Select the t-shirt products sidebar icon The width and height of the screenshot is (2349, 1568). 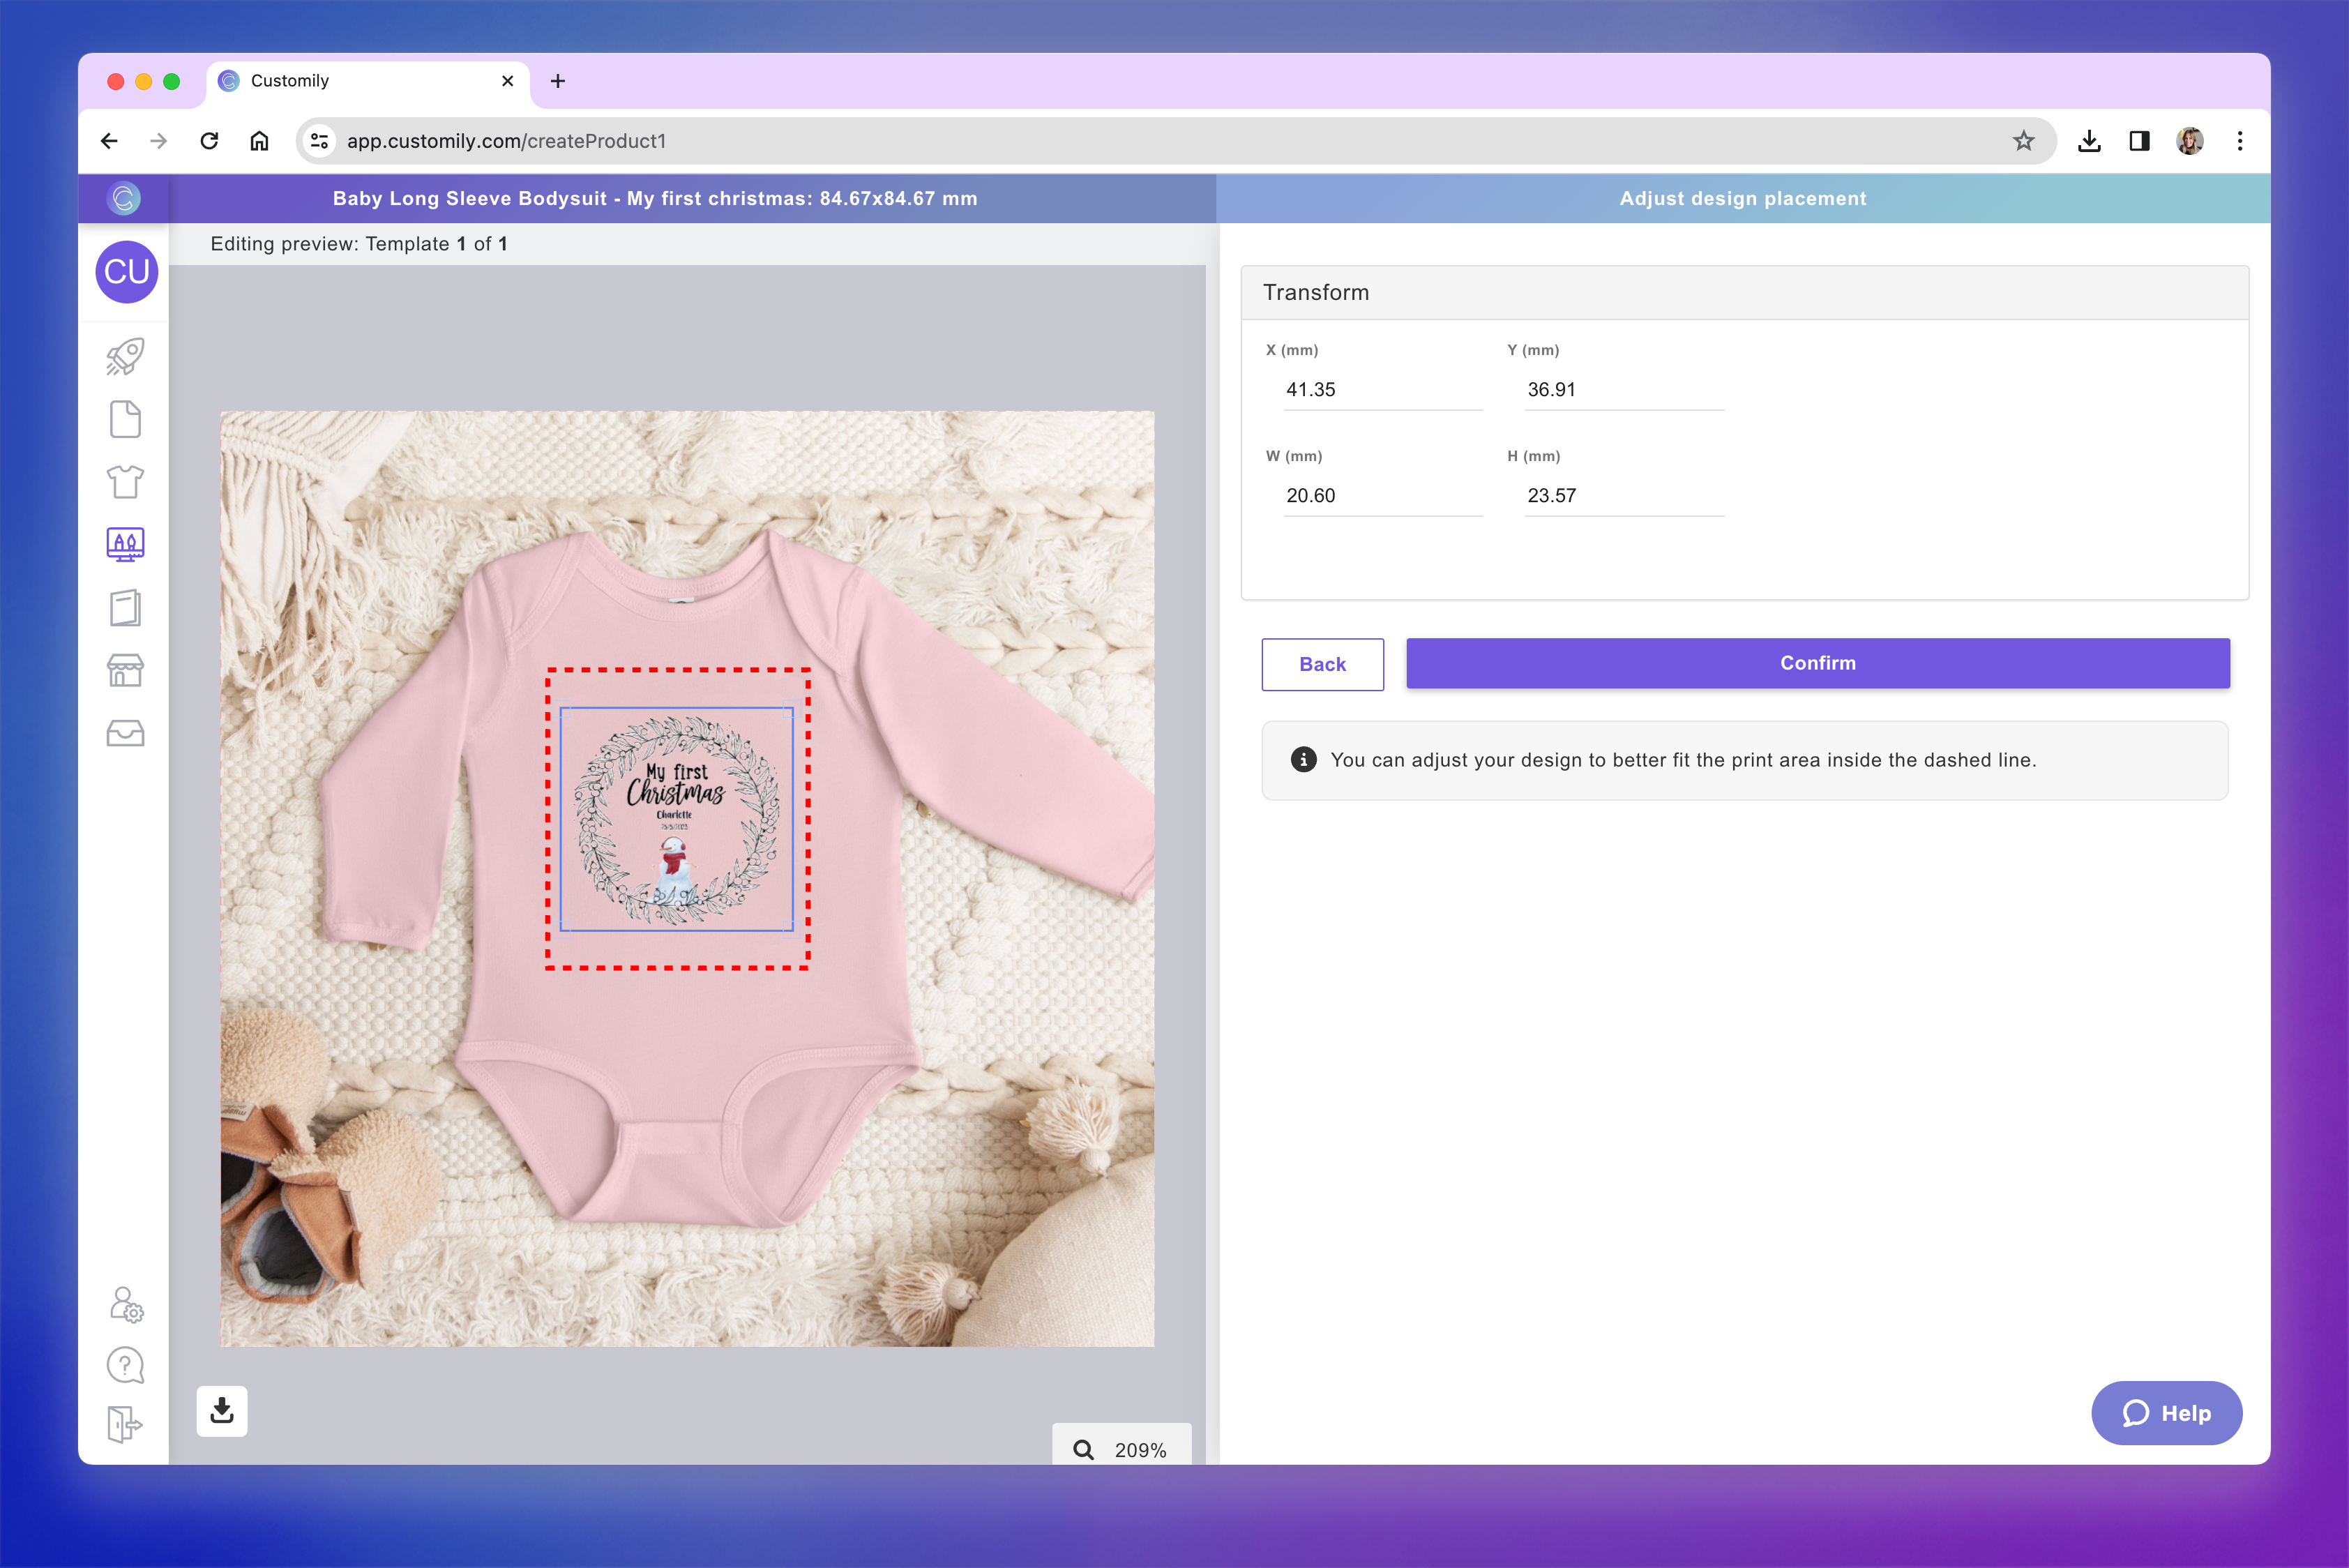(x=125, y=482)
